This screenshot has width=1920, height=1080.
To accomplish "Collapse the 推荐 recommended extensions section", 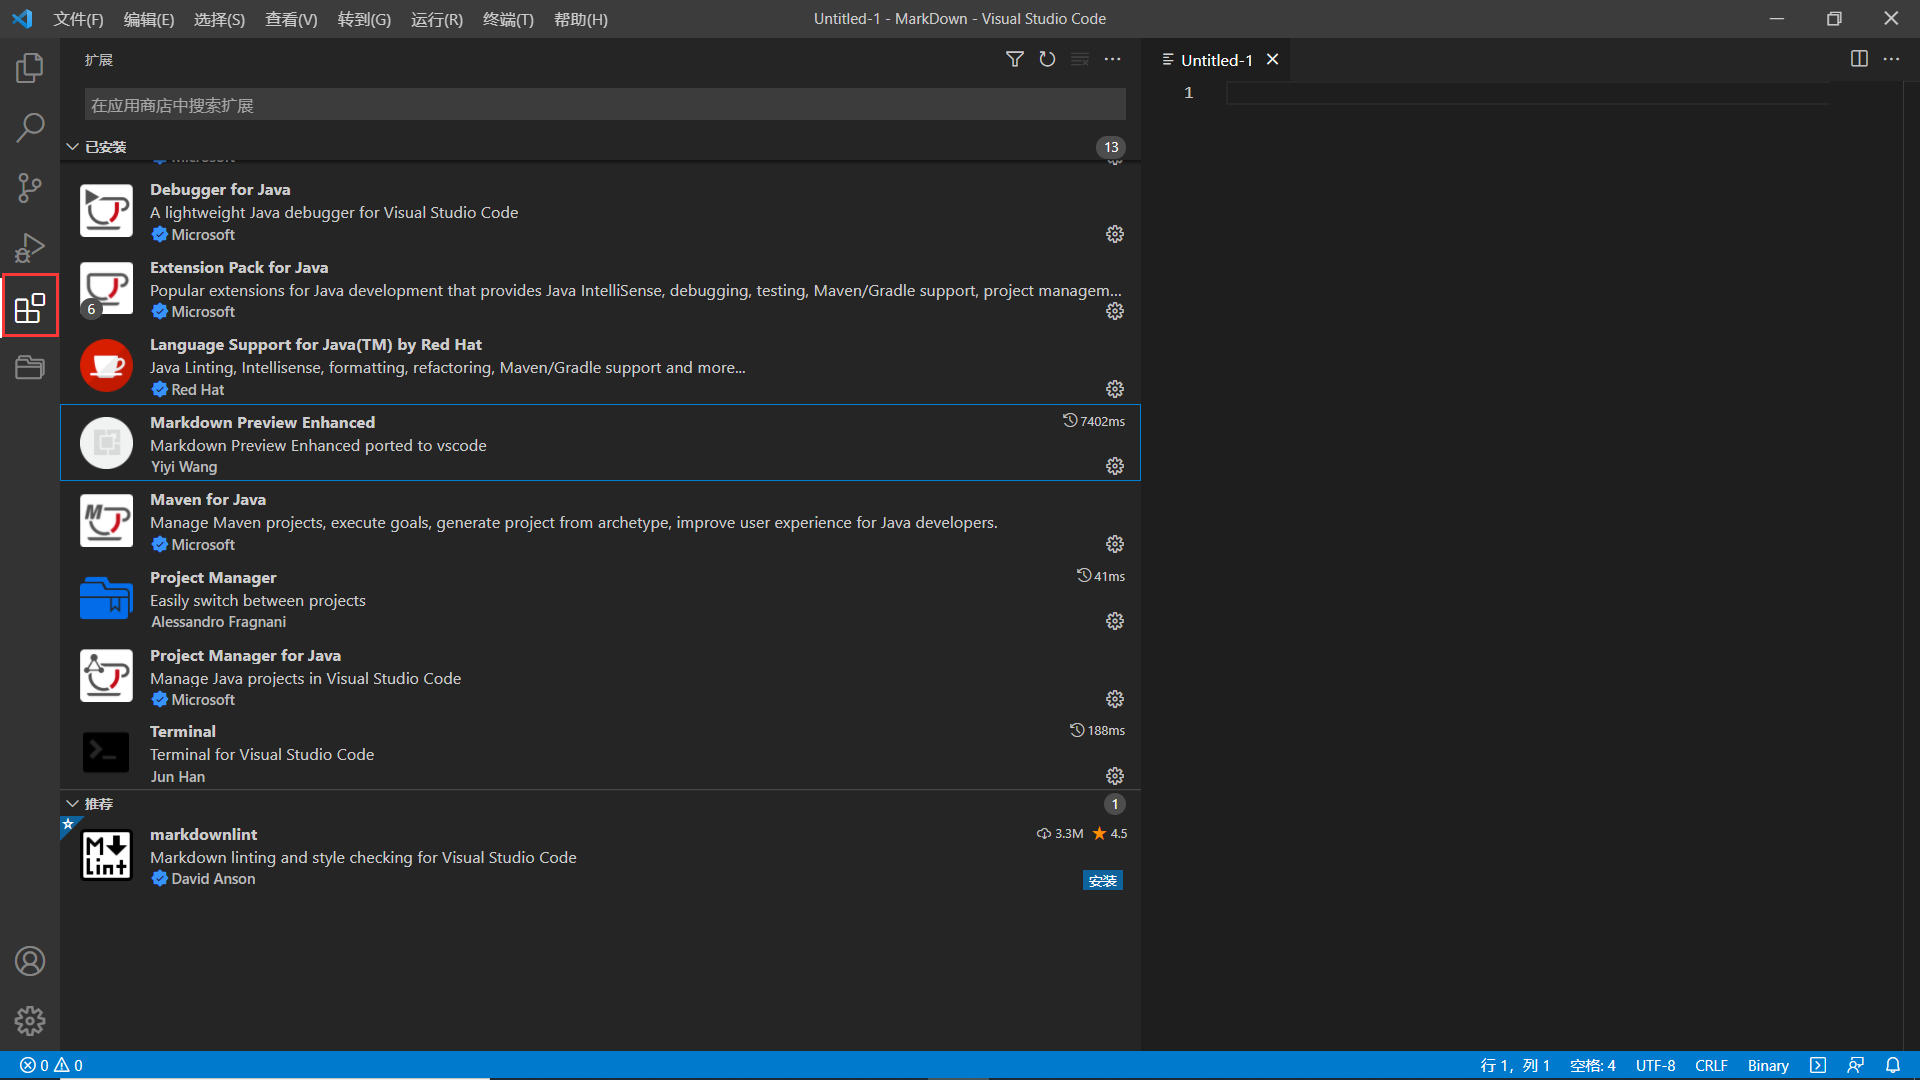I will click(74, 803).
